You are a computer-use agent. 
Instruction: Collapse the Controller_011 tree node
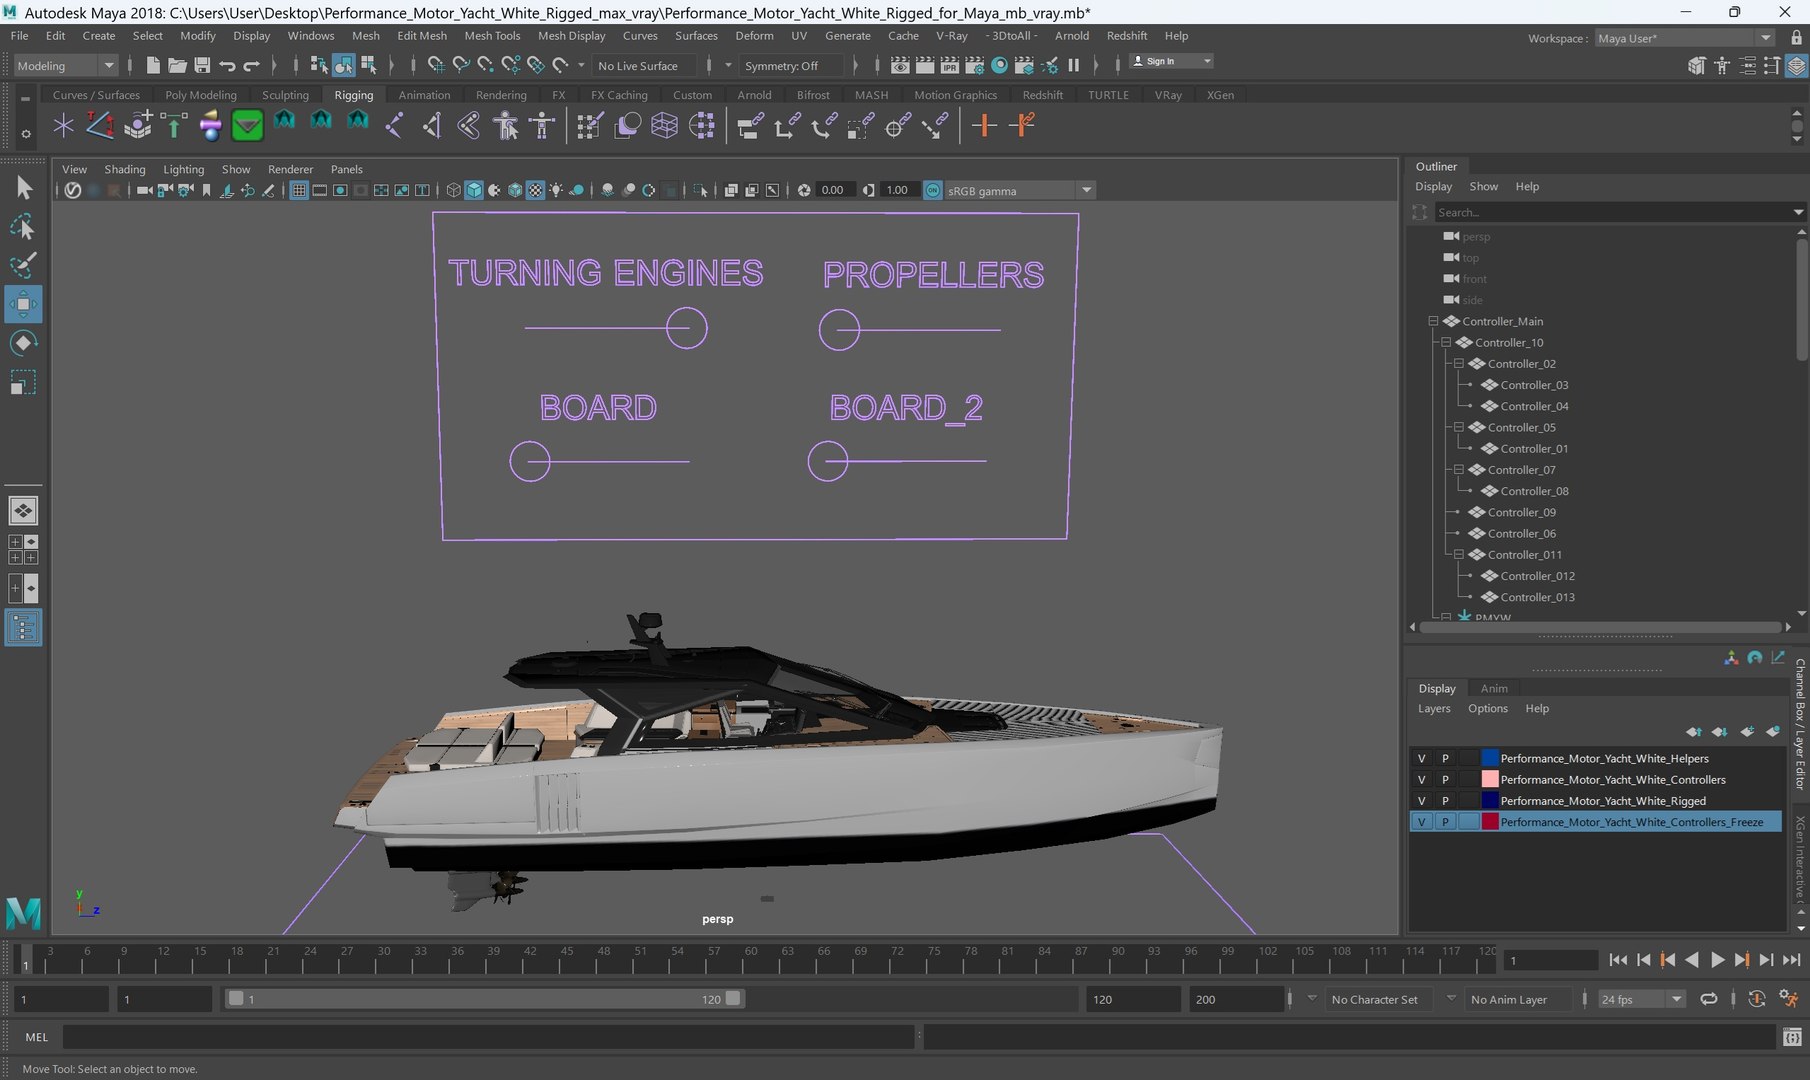(1459, 554)
